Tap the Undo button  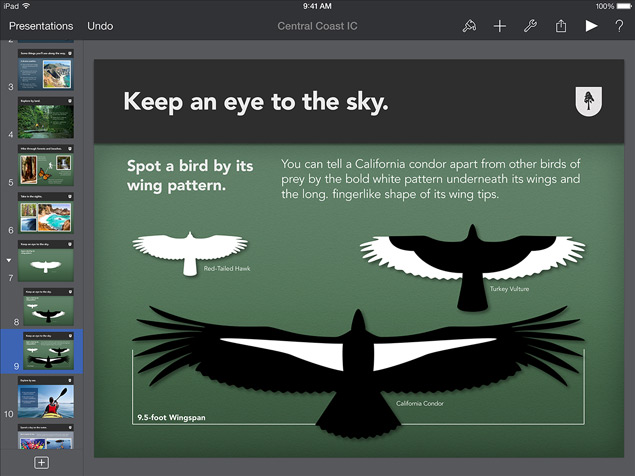(100, 26)
